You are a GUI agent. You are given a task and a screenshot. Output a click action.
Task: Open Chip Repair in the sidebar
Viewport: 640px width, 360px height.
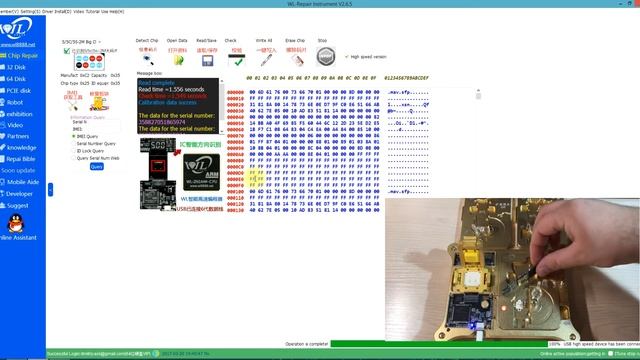click(19, 56)
